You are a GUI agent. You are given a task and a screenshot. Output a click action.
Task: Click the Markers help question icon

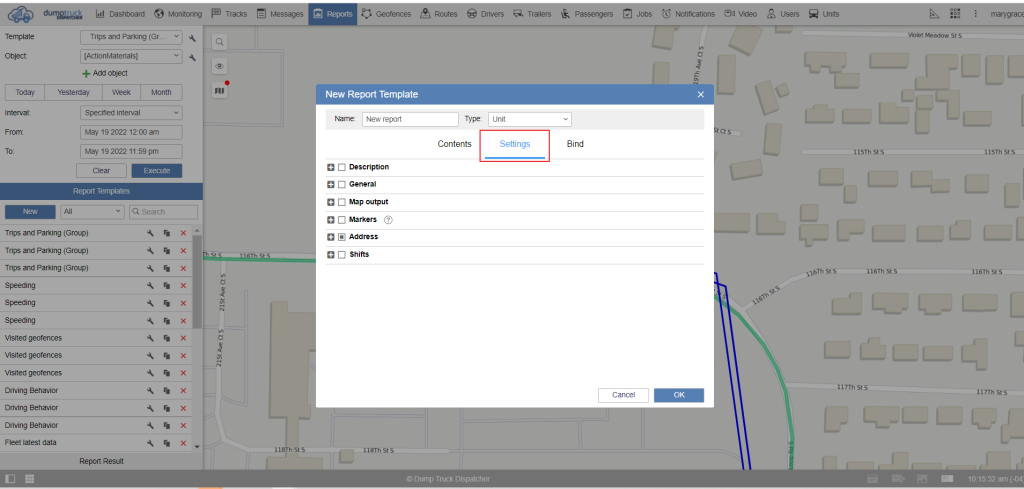click(x=388, y=220)
